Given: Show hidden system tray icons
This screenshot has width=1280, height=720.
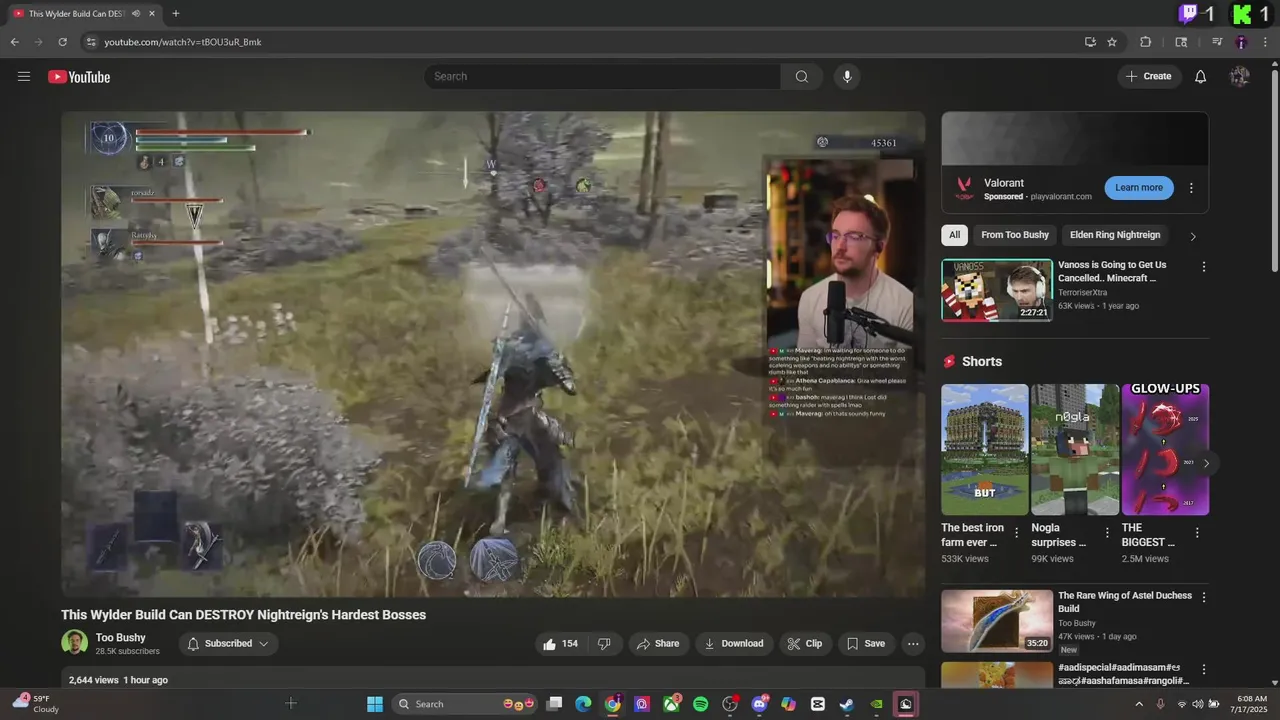Looking at the screenshot, I should [1139, 704].
